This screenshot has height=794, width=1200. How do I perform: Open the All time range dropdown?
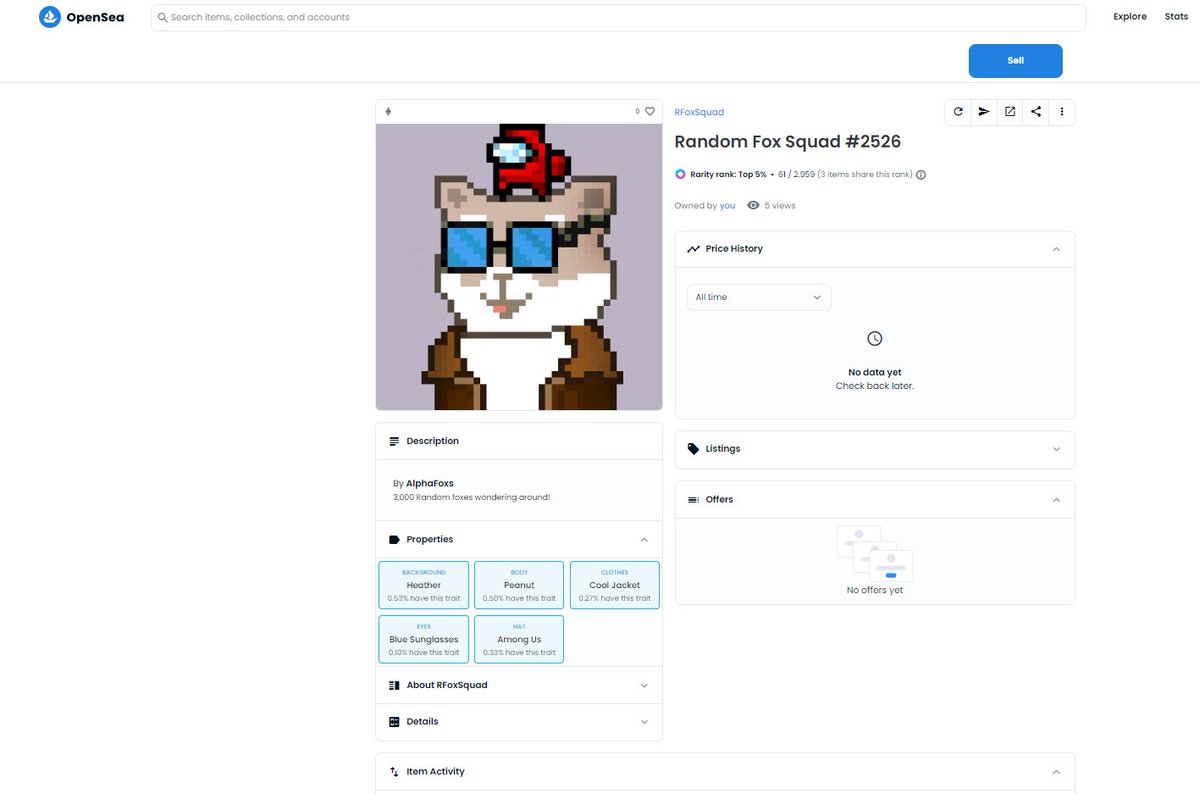click(758, 297)
